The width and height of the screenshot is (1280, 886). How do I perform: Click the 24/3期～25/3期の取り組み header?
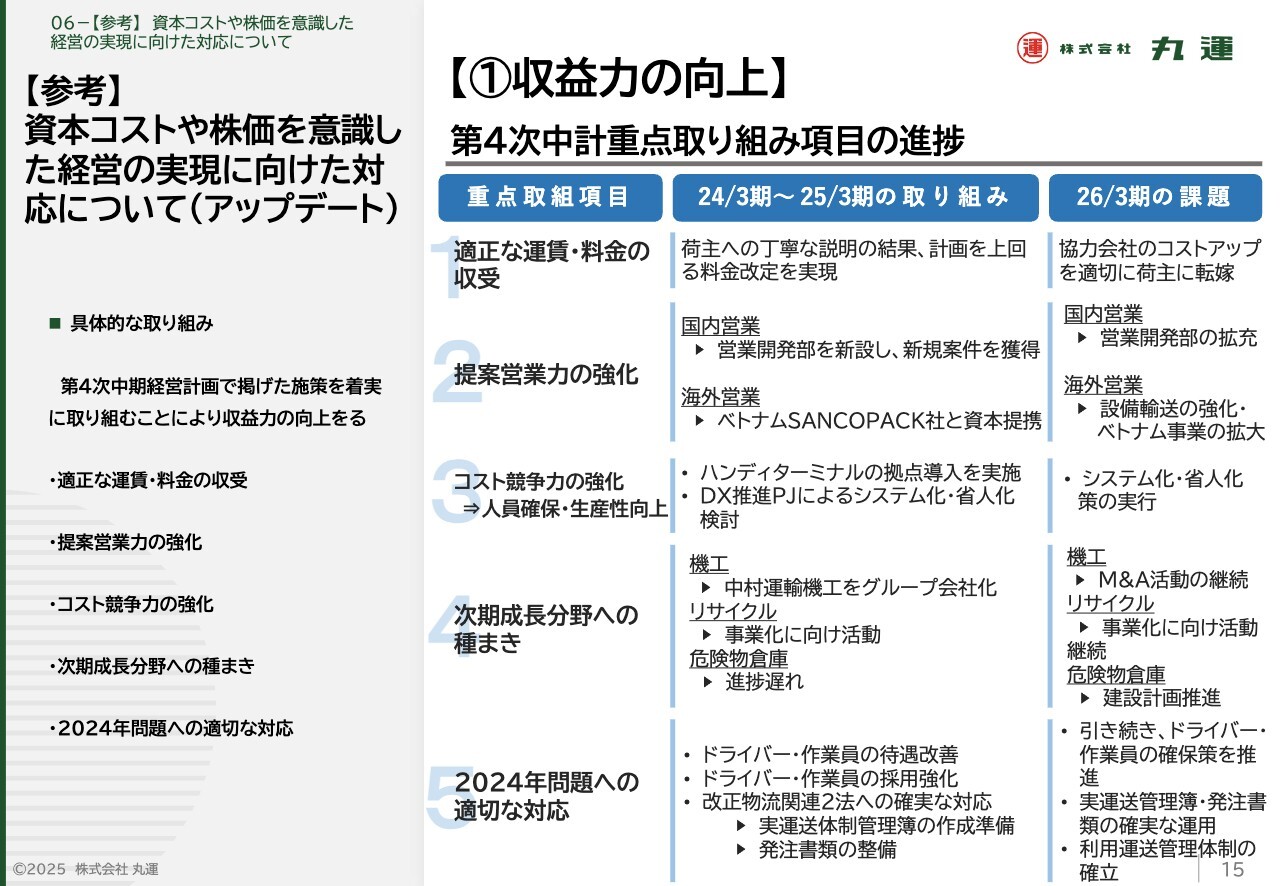click(x=854, y=198)
